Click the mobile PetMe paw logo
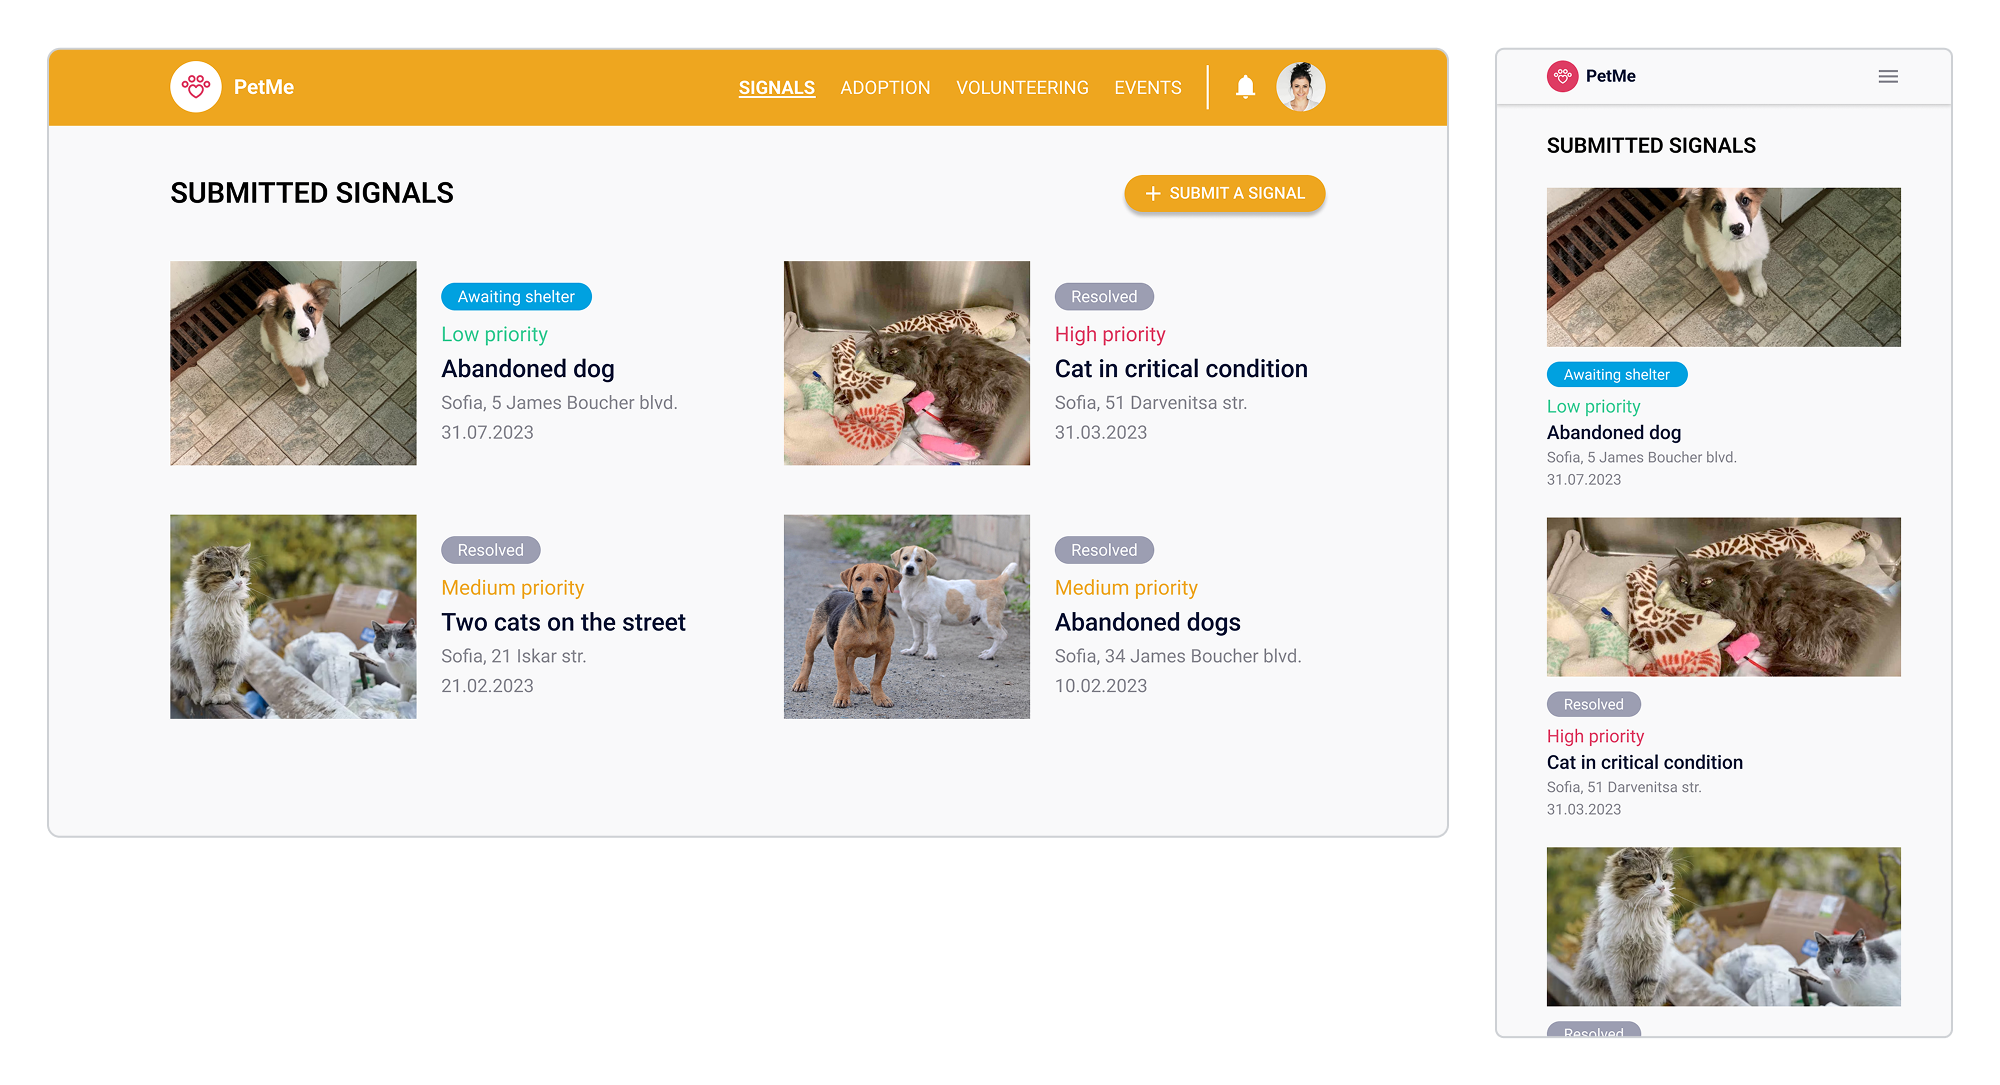The width and height of the screenshot is (2000, 1085). point(1562,76)
